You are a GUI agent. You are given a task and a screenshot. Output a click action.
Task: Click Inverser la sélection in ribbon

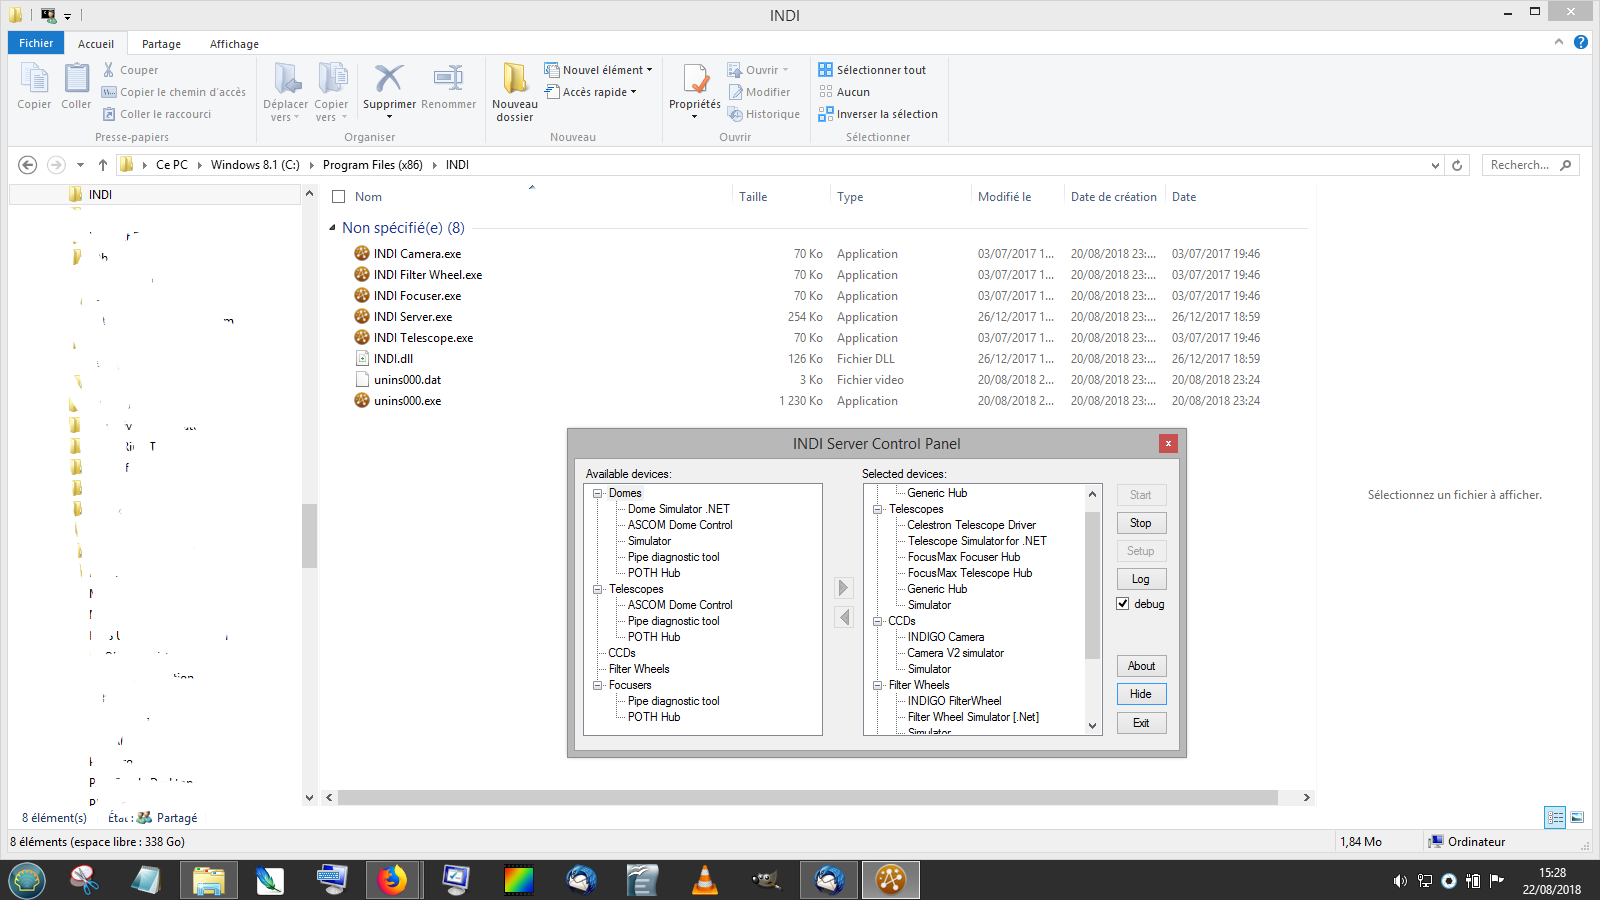coord(878,114)
